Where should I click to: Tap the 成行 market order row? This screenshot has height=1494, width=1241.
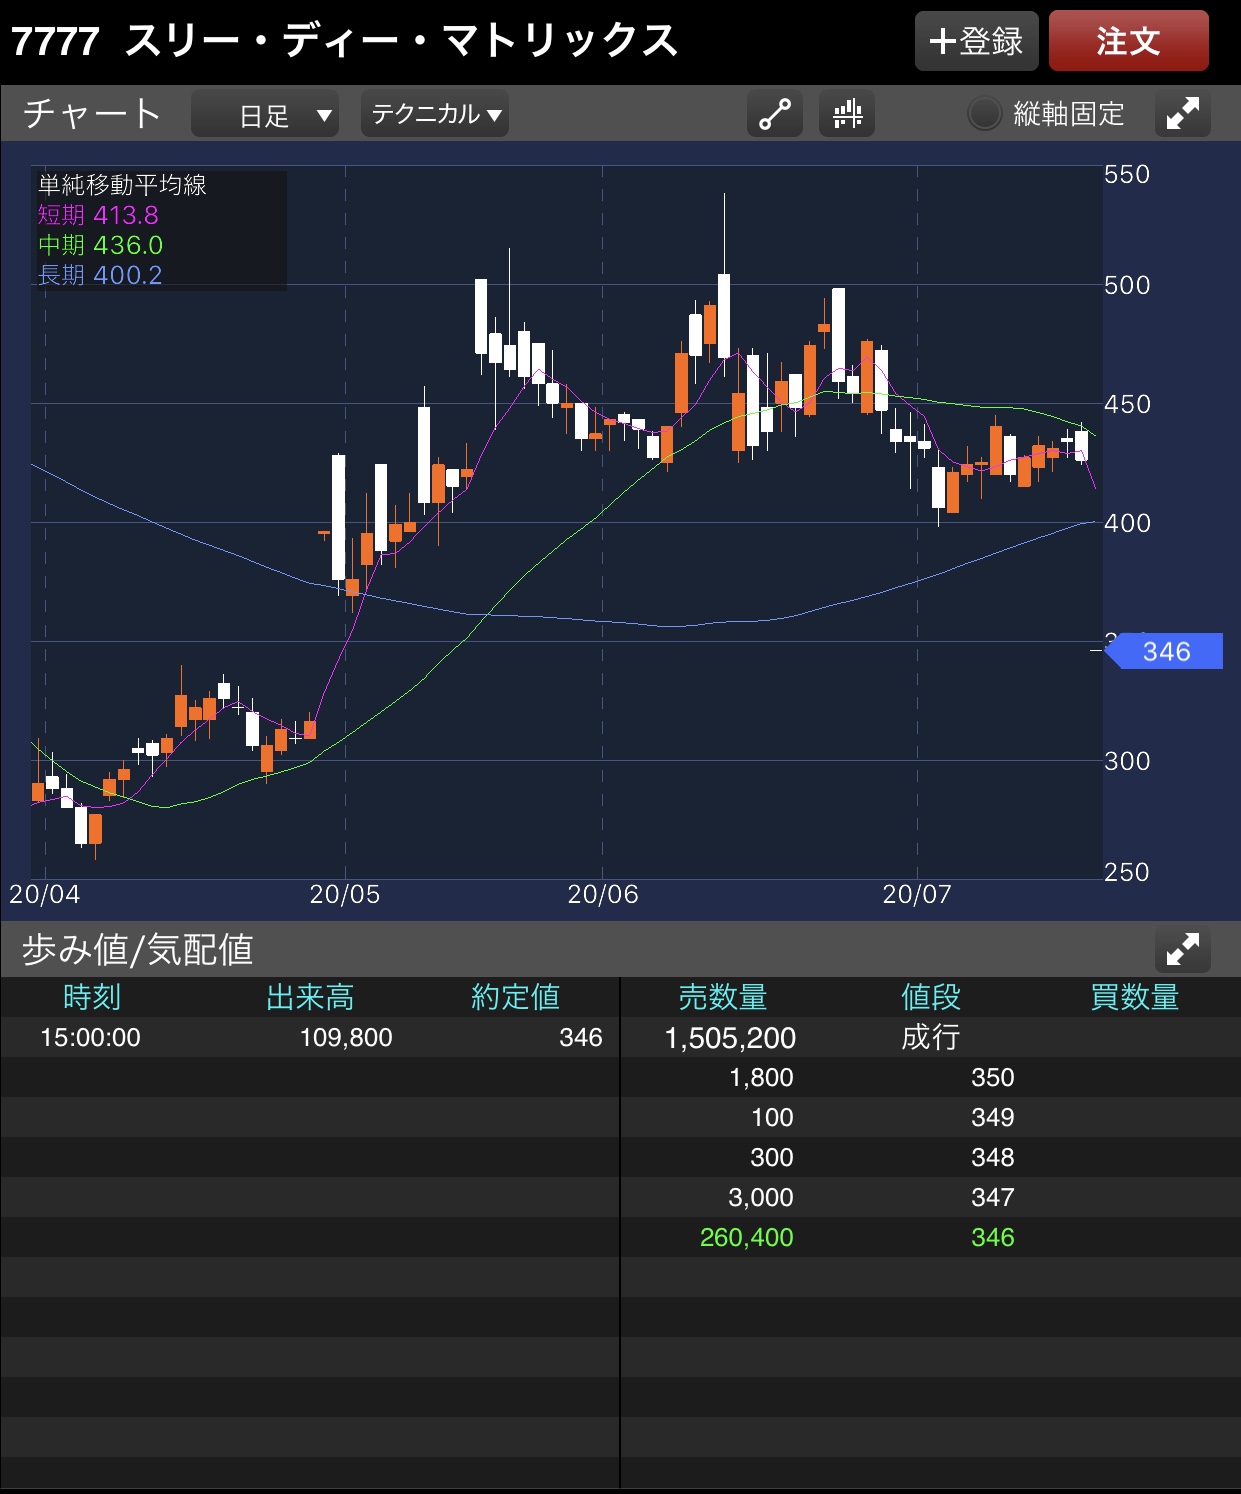click(x=930, y=1038)
